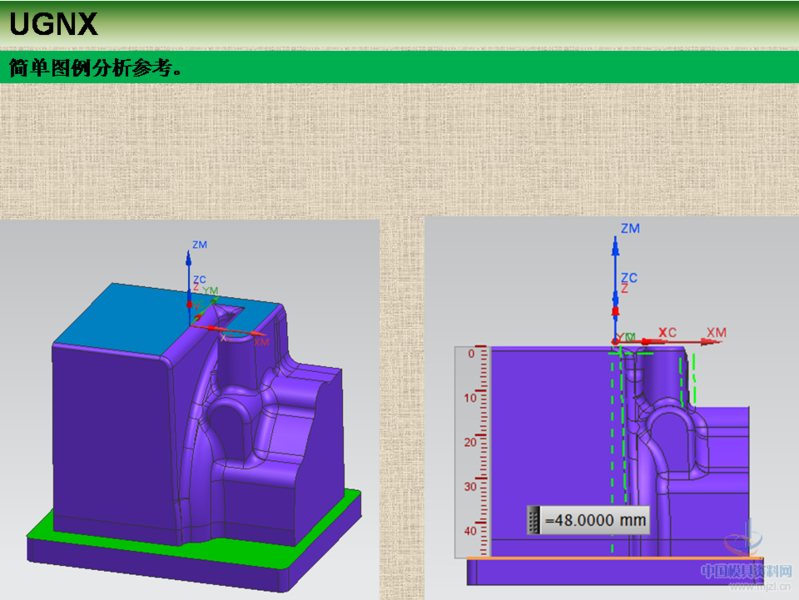Screen dimensions: 799x600
Task: Click the grip icon beside 48.0000 mm field
Action: click(x=534, y=520)
